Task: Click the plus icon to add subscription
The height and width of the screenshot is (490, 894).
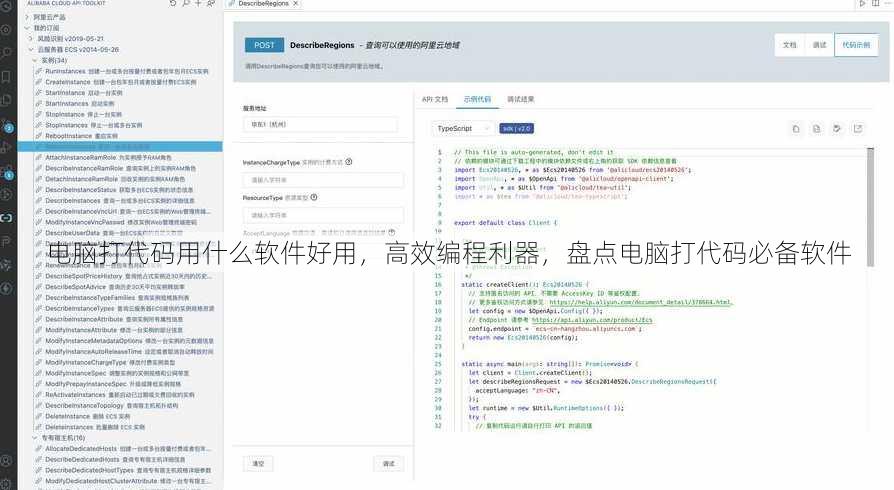Action: click(x=198, y=3)
